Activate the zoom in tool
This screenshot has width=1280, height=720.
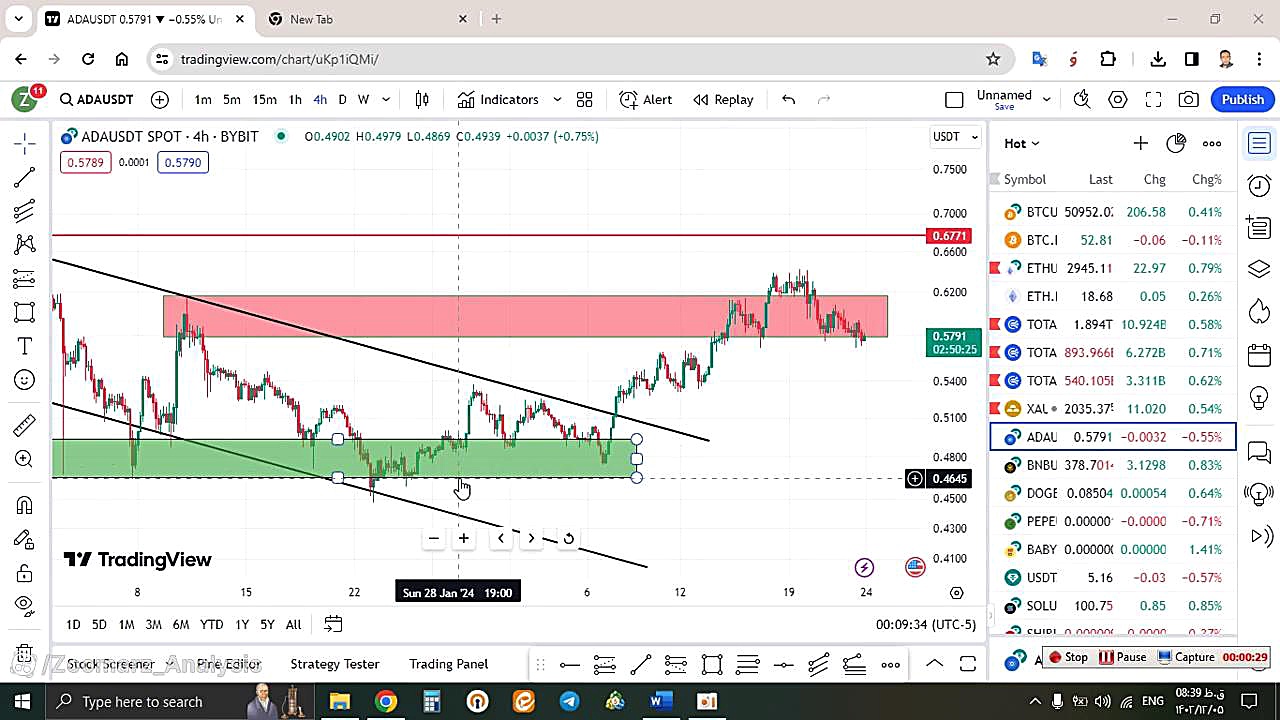click(x=25, y=459)
